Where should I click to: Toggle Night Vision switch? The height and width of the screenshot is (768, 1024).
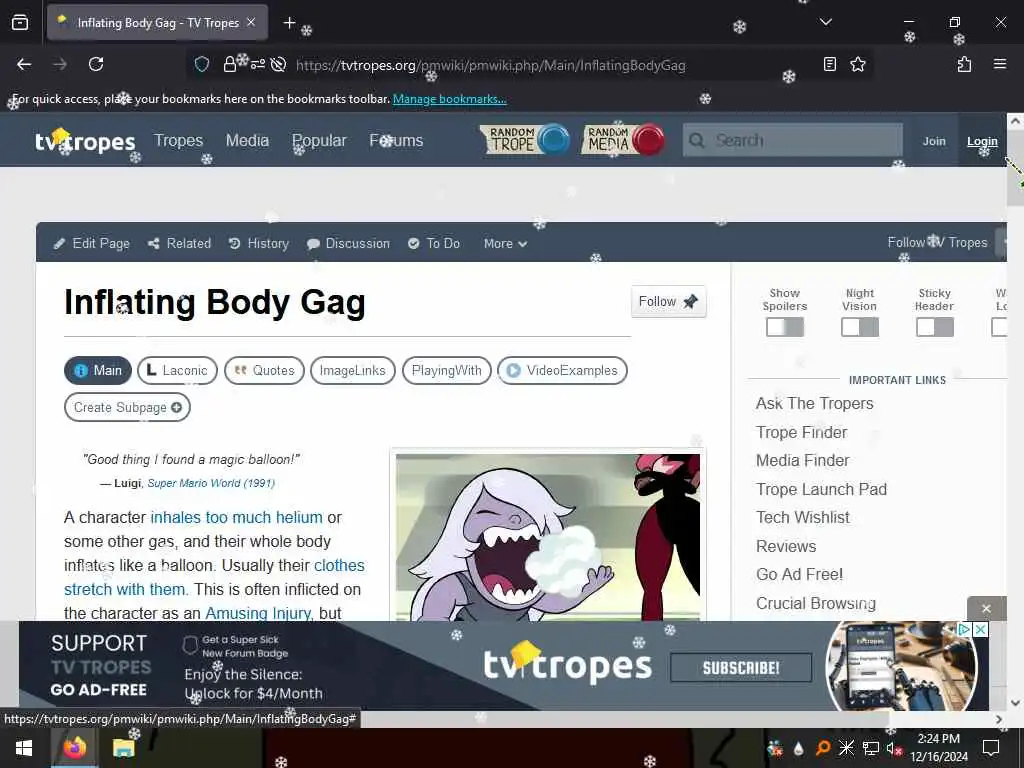(x=859, y=327)
